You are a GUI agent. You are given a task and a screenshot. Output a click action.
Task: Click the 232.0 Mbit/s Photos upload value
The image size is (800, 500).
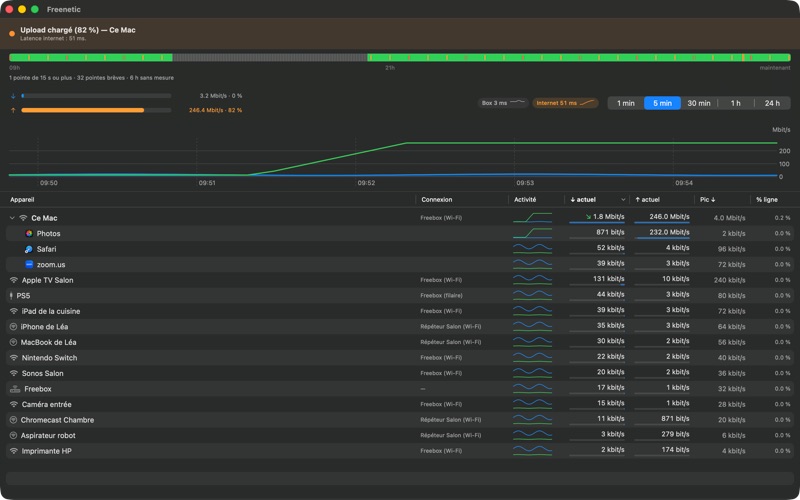tap(669, 232)
